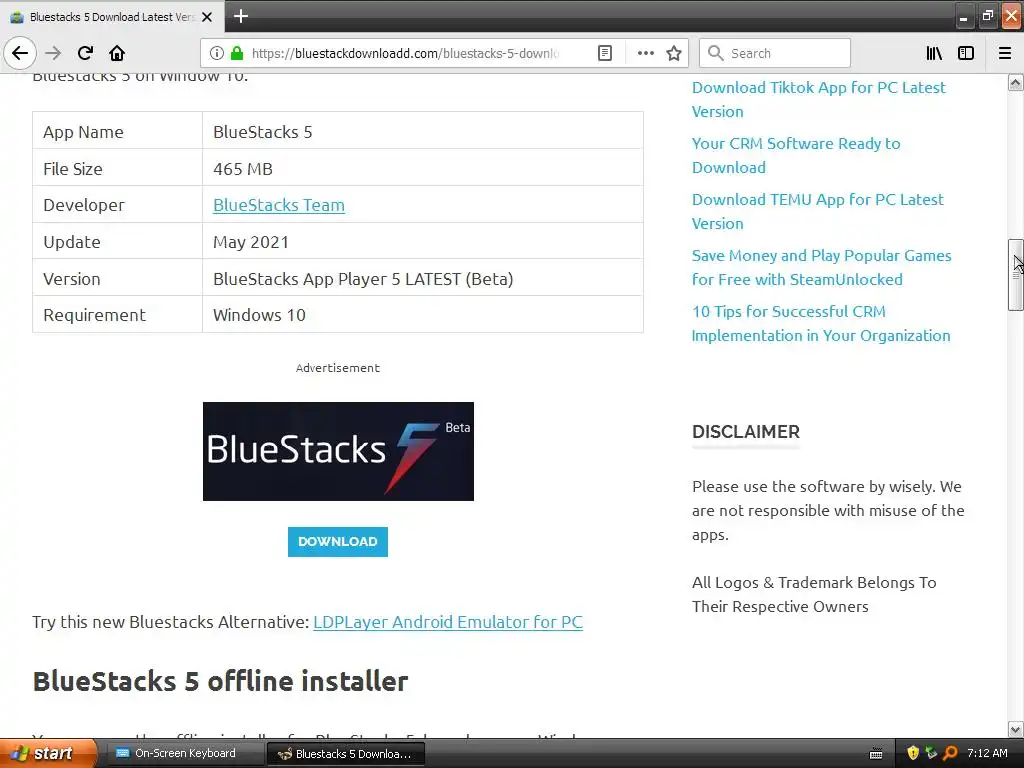Show sidebars button in toolbar
1024x768 pixels.
tap(966, 53)
